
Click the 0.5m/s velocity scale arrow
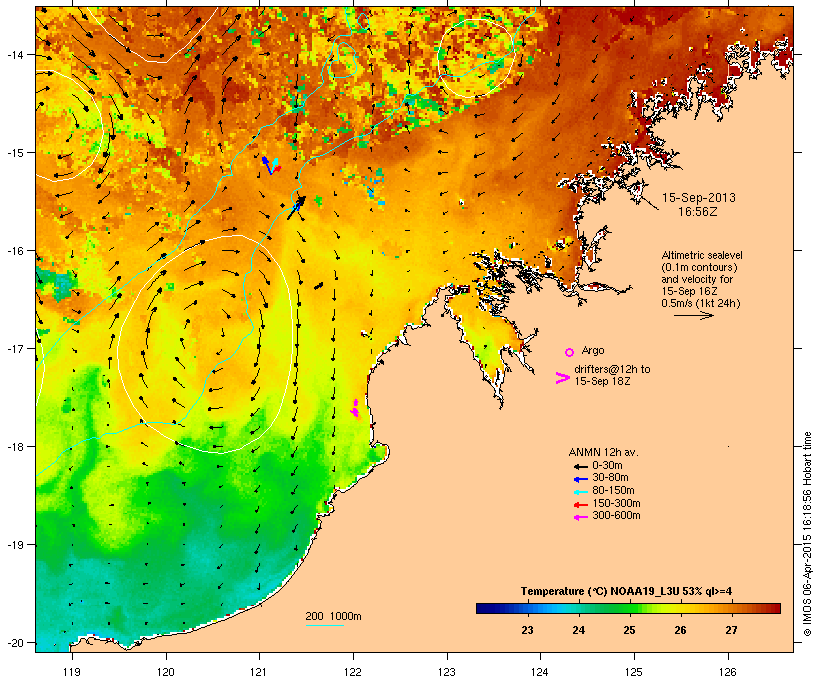point(694,315)
